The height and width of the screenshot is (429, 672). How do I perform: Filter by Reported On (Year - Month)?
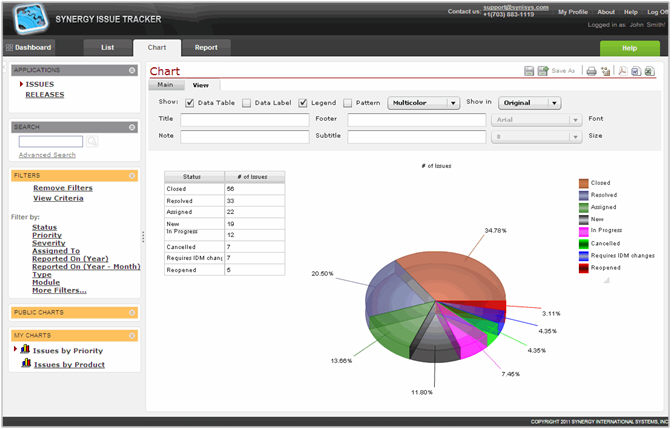(86, 267)
